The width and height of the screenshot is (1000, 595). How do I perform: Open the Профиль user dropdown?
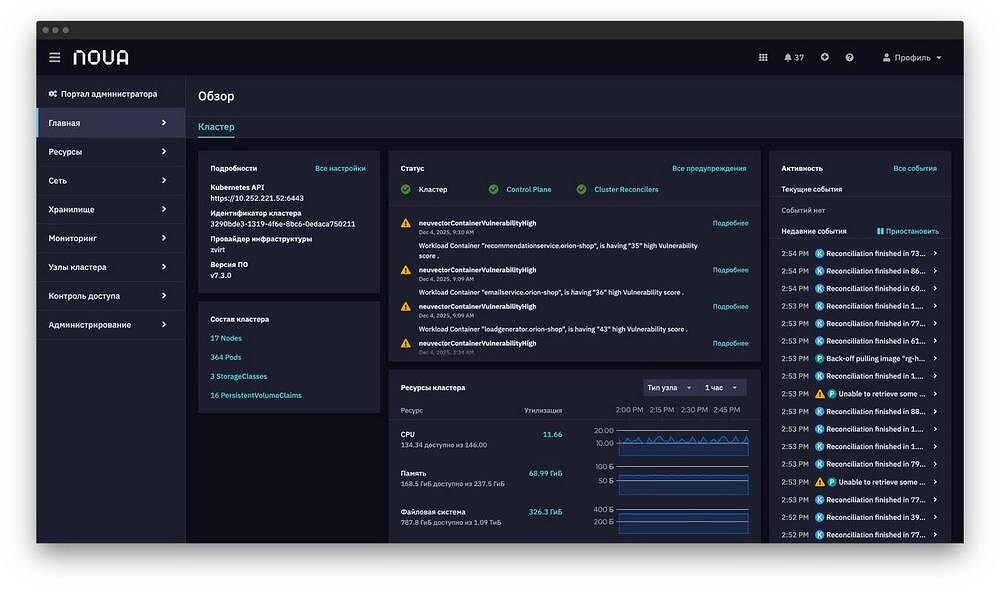[912, 58]
